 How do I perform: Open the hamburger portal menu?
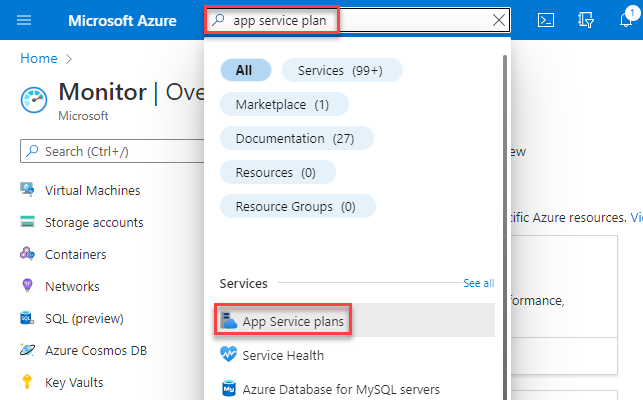click(x=25, y=20)
